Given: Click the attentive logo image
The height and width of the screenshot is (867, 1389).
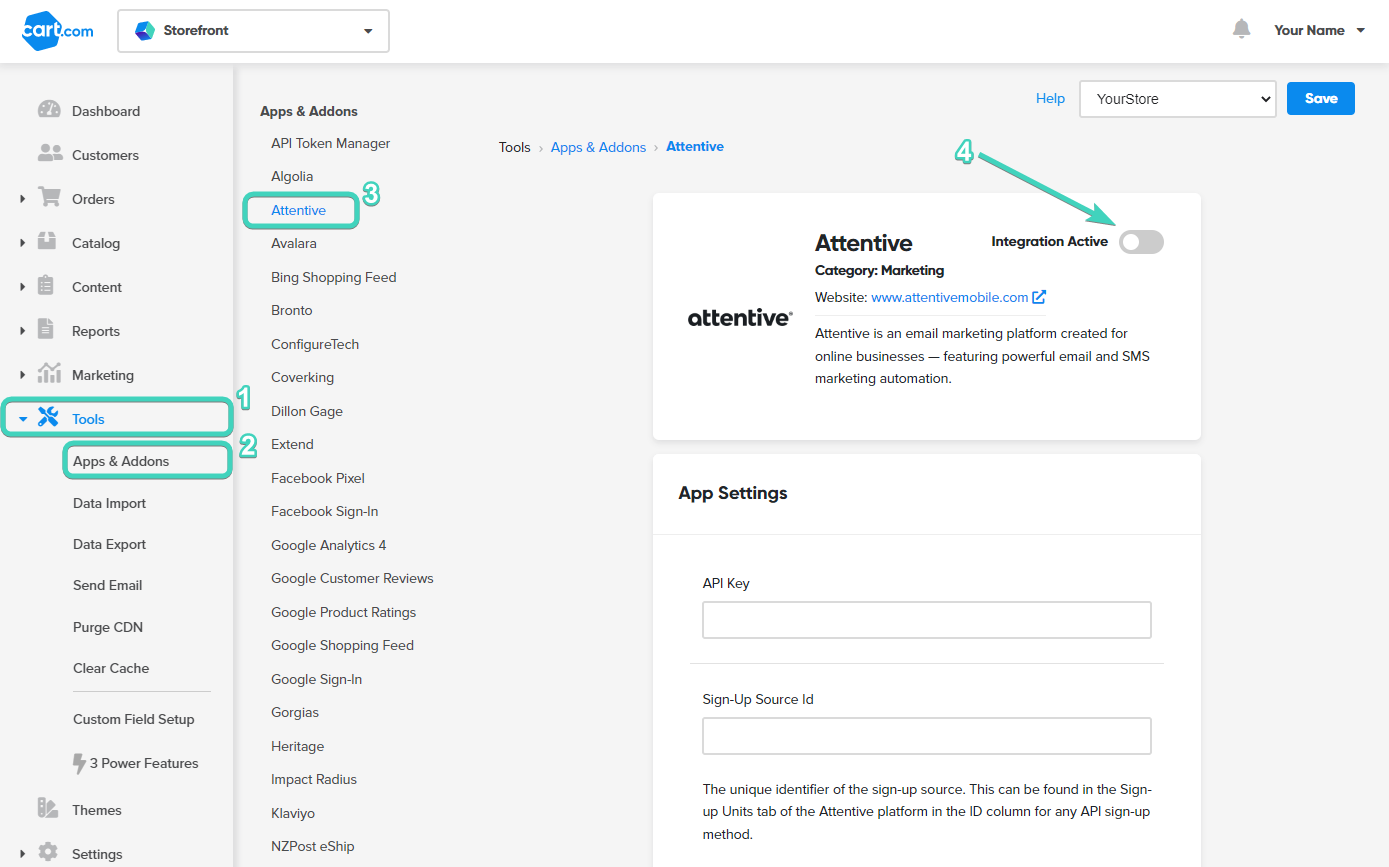Looking at the screenshot, I should tap(740, 318).
